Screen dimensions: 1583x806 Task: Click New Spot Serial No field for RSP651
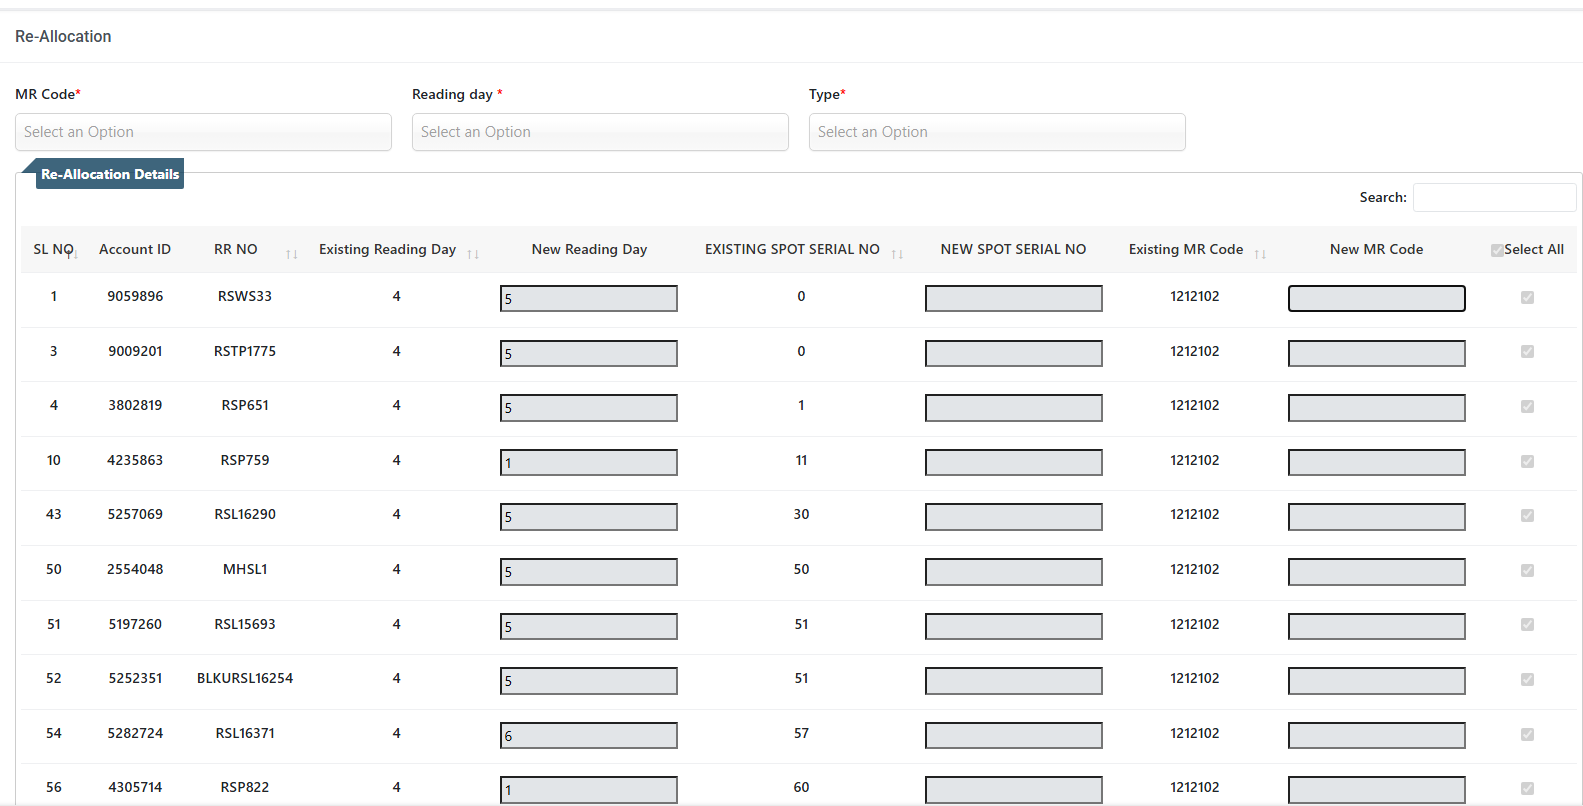click(1013, 408)
